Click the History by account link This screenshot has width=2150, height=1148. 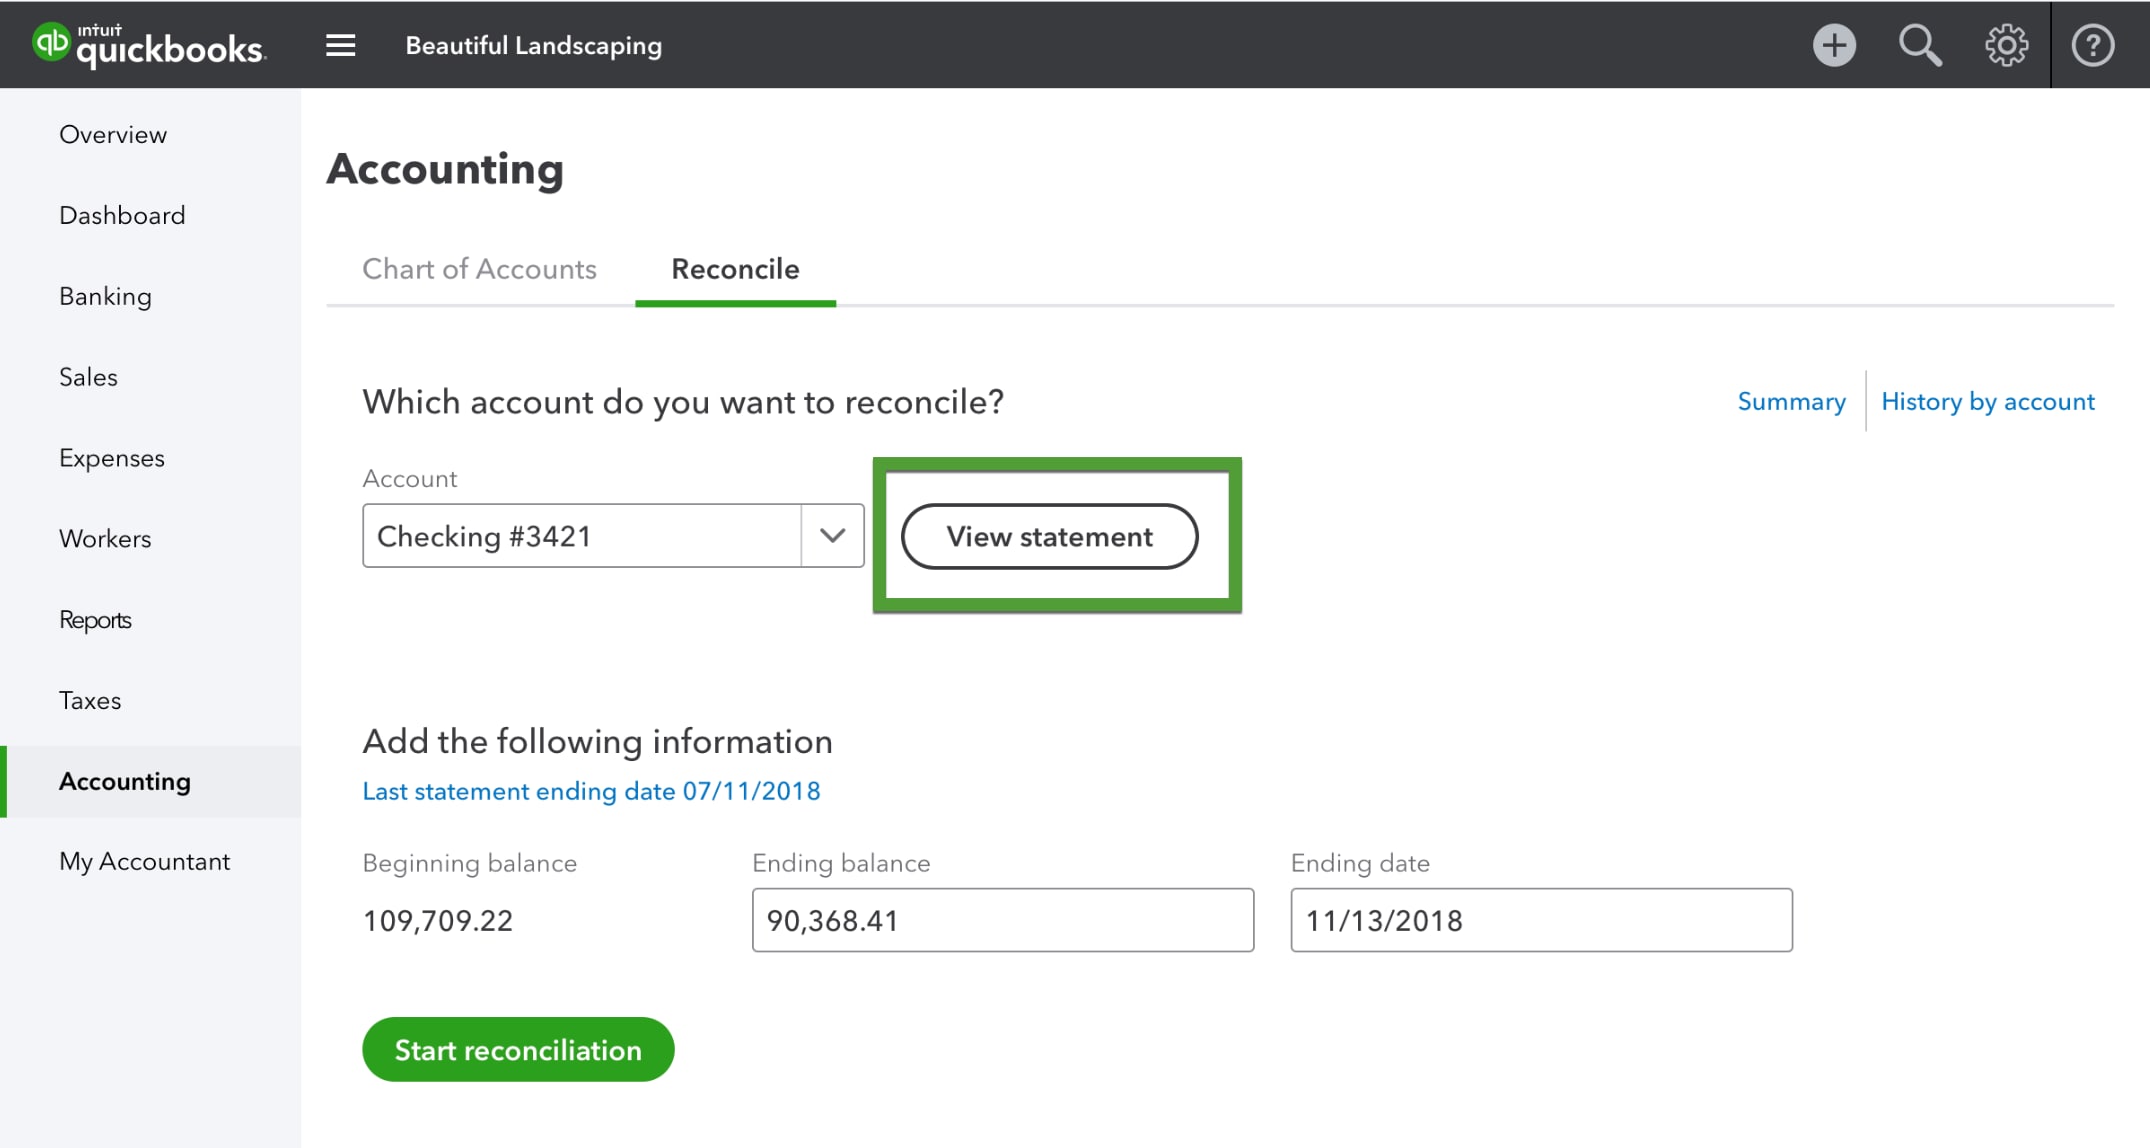(1991, 401)
